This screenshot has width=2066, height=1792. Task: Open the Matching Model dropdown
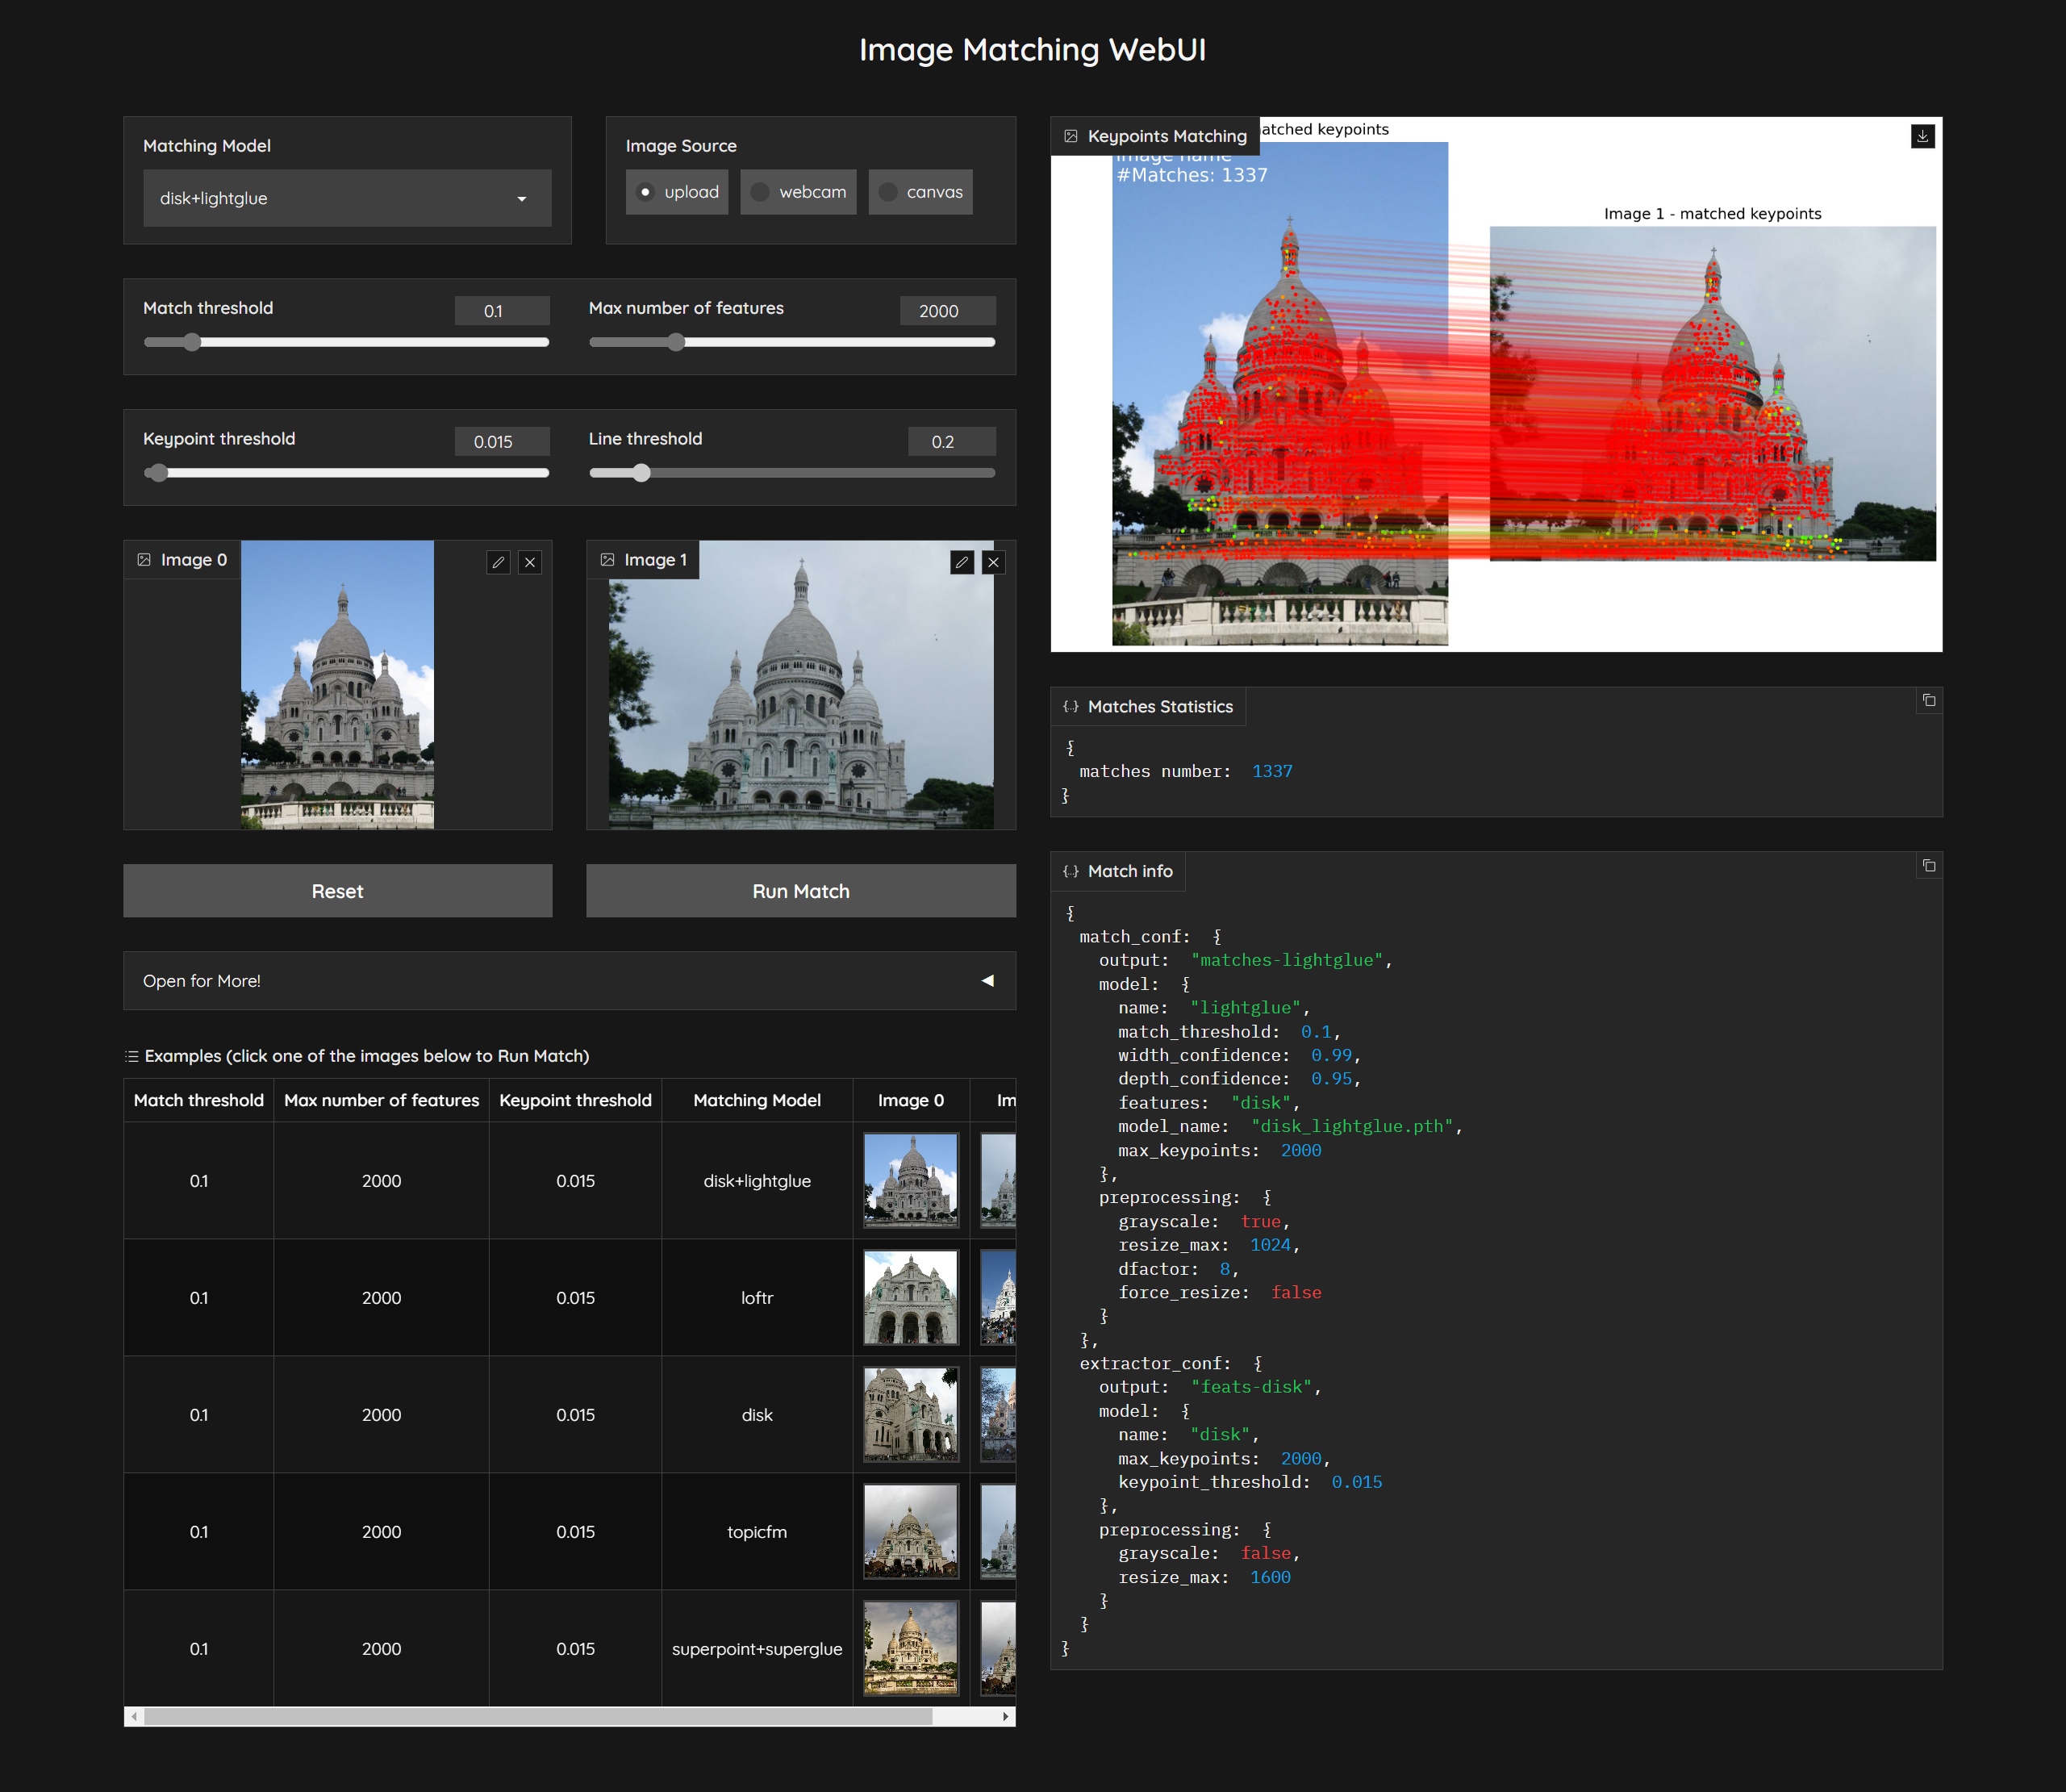[x=347, y=198]
